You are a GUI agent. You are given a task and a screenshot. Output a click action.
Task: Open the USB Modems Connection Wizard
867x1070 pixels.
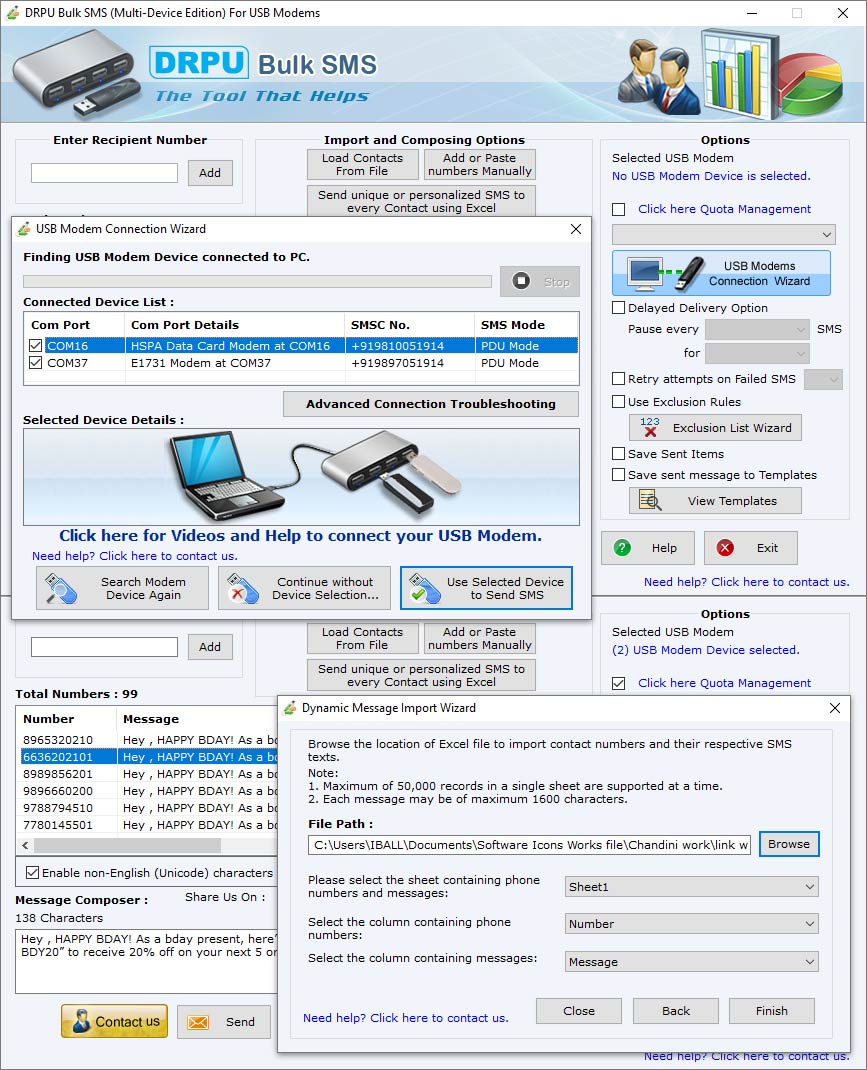pyautogui.click(x=722, y=270)
